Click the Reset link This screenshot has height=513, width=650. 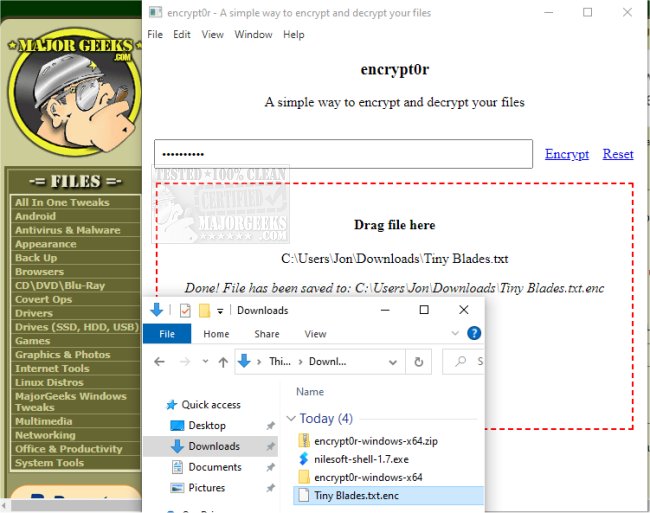618,154
